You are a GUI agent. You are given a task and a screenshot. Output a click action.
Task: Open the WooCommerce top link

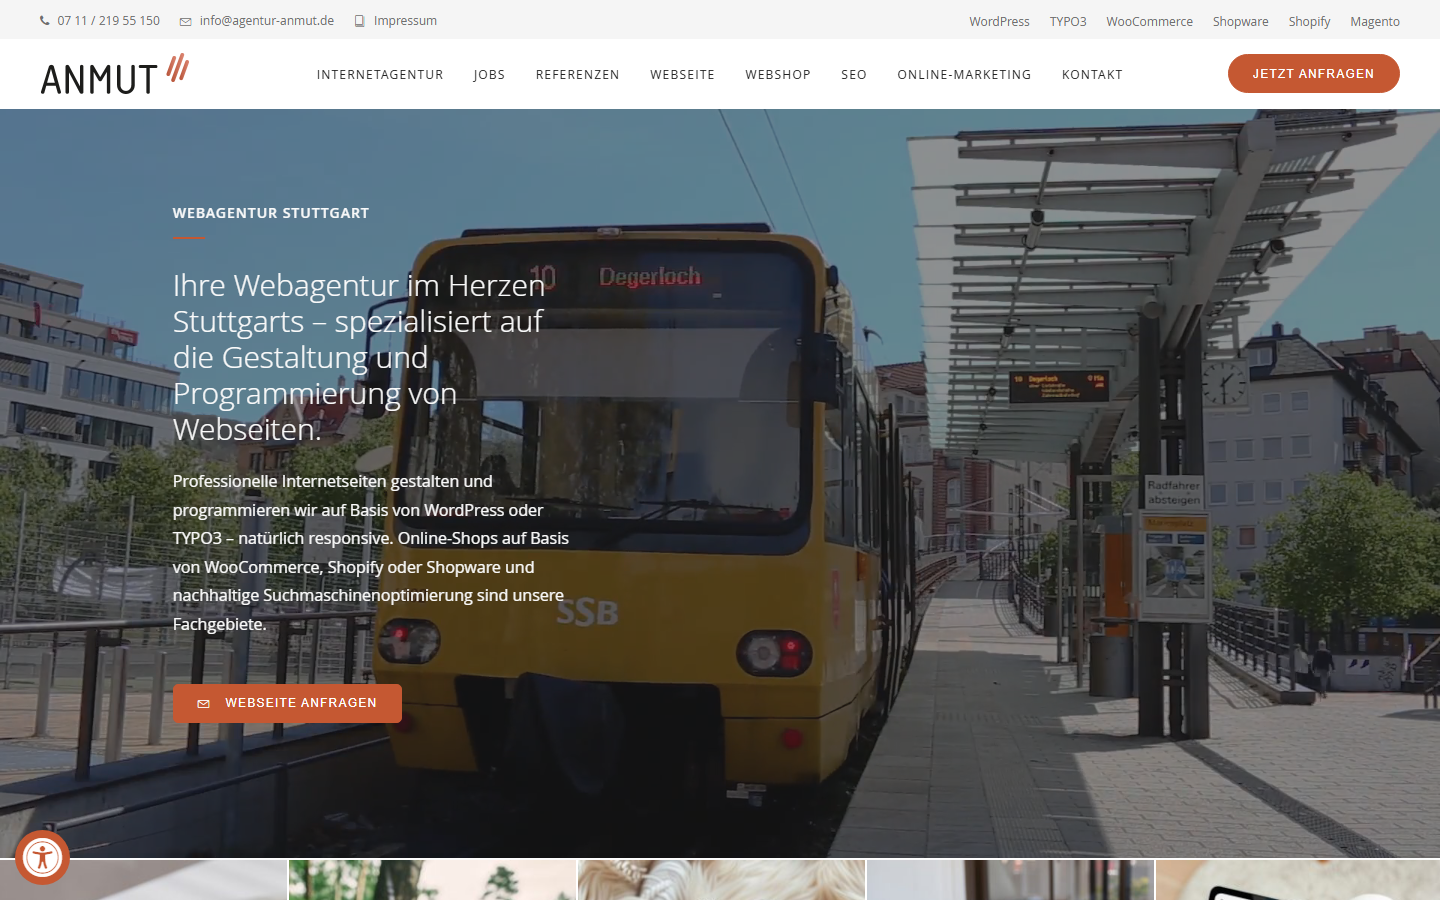tap(1149, 22)
